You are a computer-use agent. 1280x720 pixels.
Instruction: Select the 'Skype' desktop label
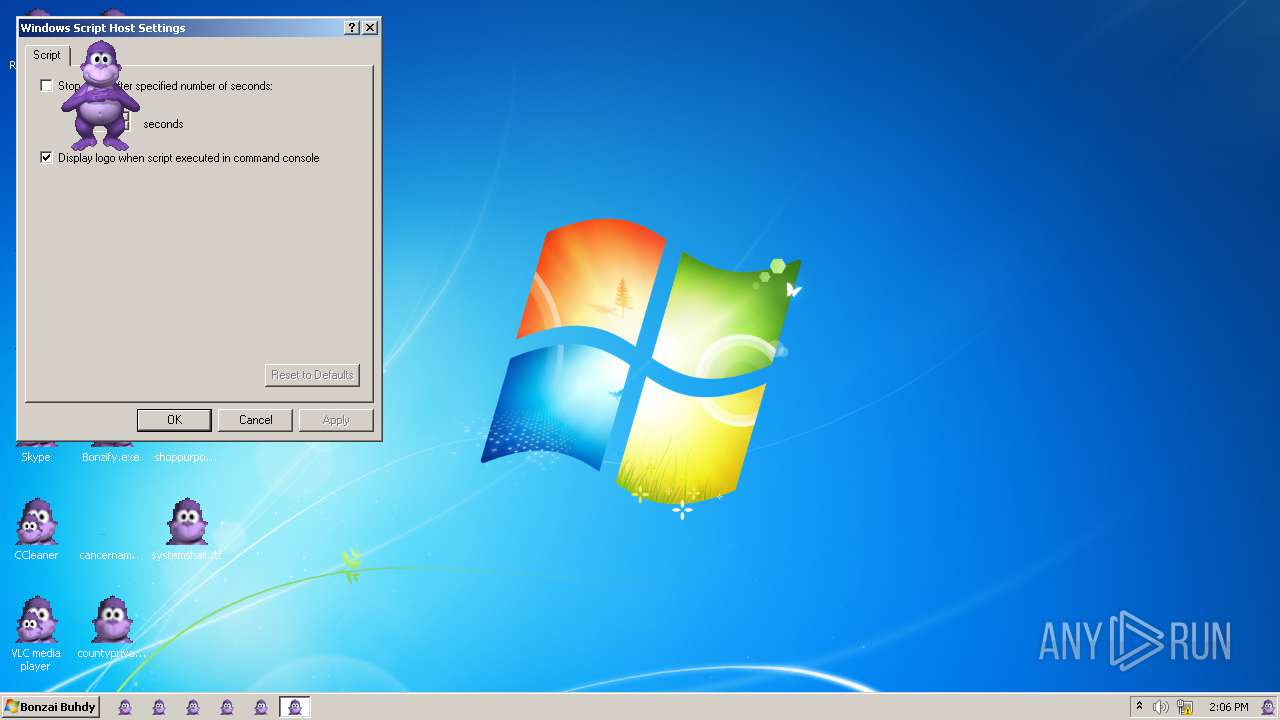coord(36,457)
